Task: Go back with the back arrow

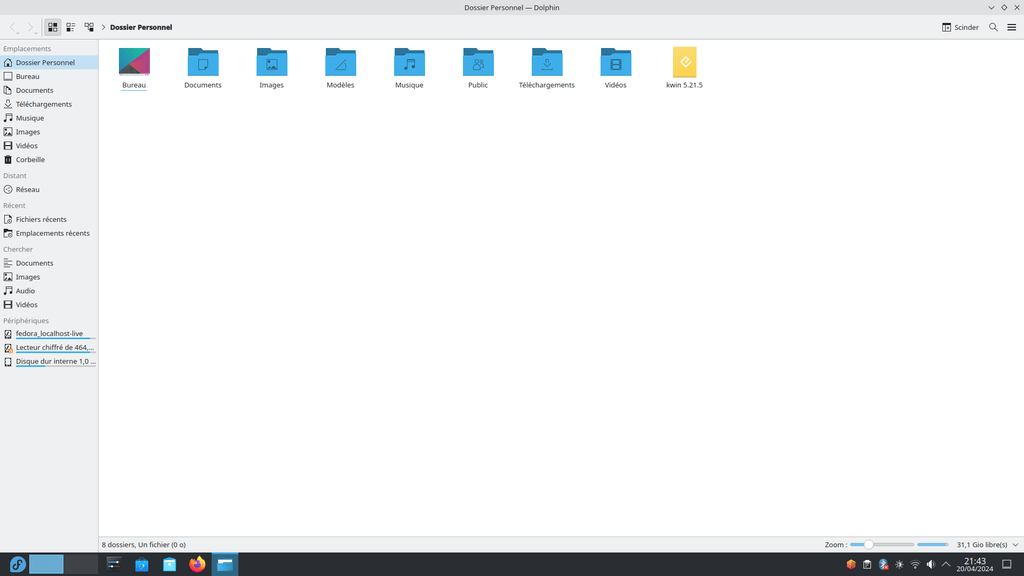Action: point(13,27)
